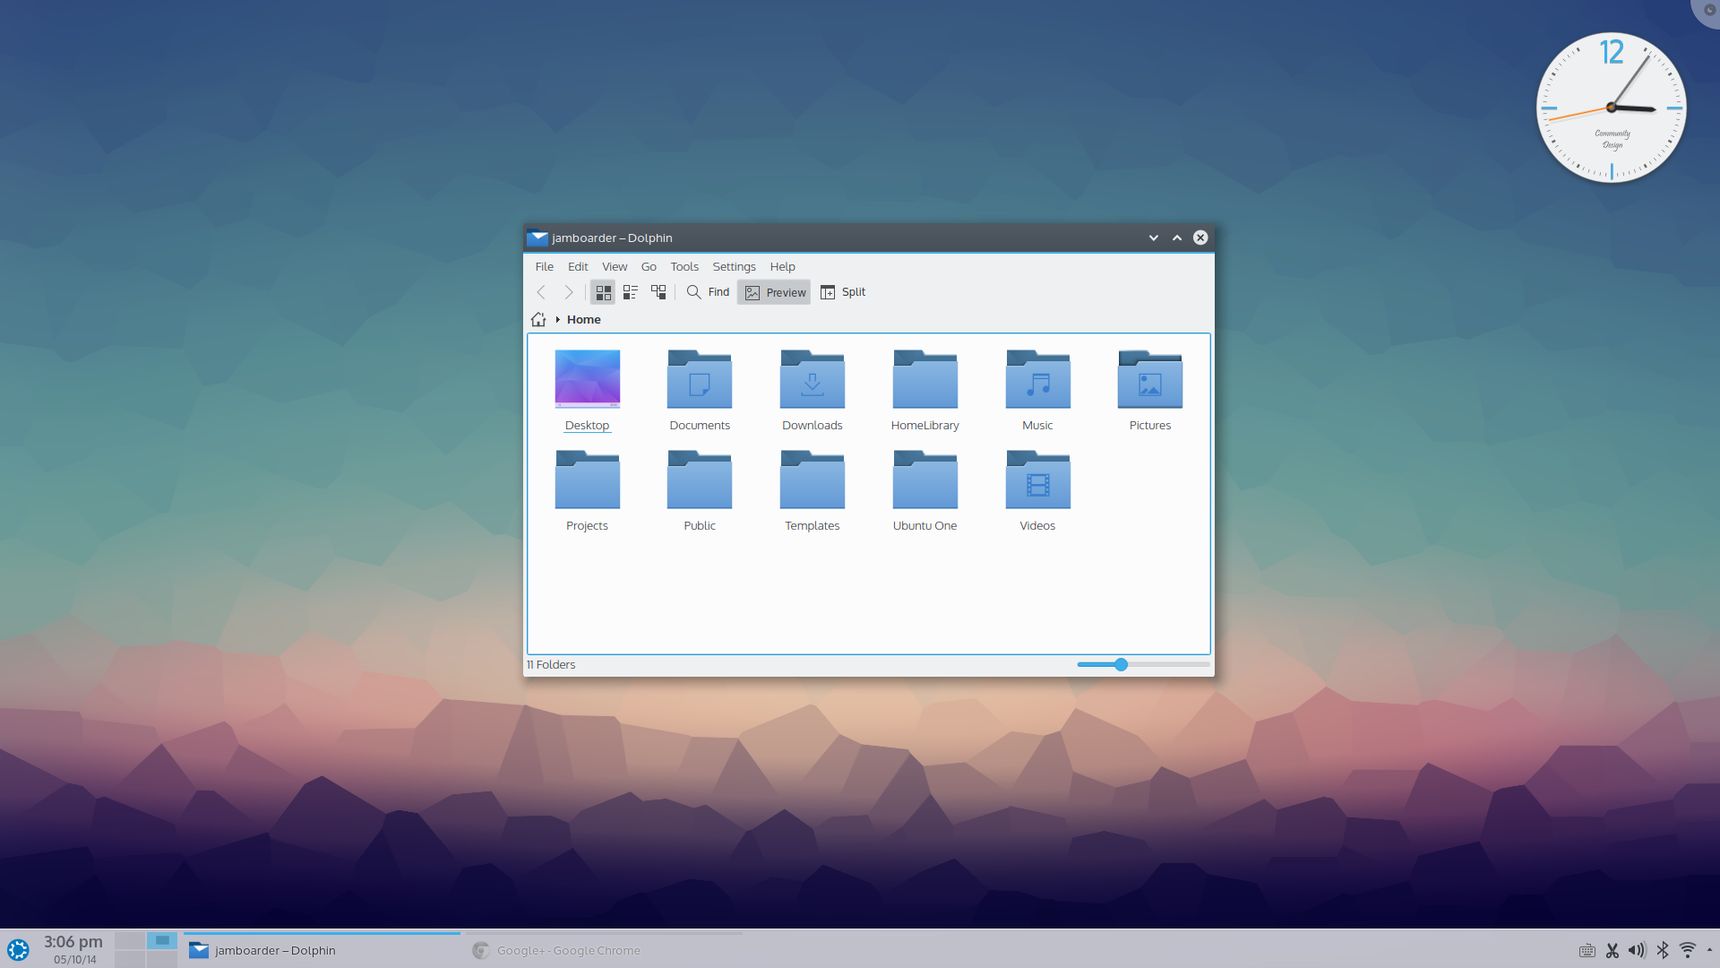The width and height of the screenshot is (1720, 968).
Task: Click the 3:06 pm taskbar clock
Action: [x=73, y=942]
